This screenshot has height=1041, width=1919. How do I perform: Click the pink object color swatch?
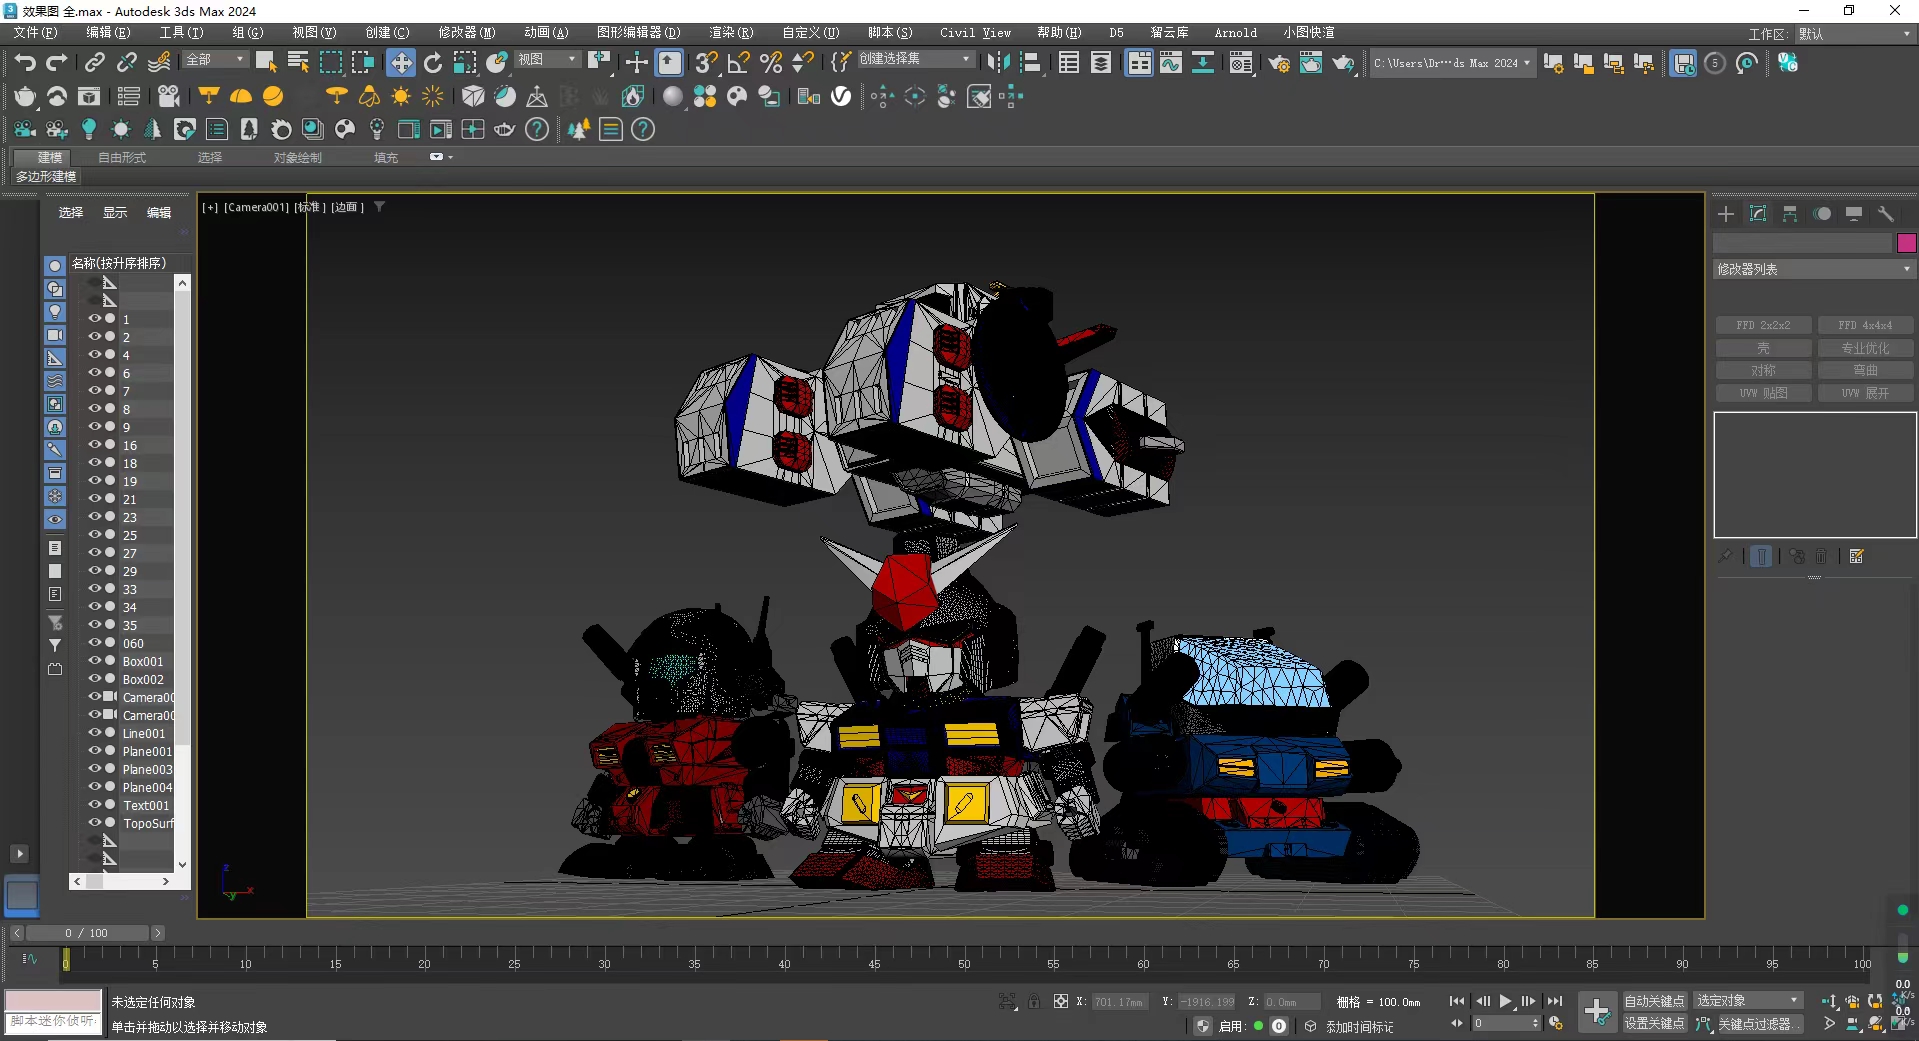pyautogui.click(x=1906, y=243)
